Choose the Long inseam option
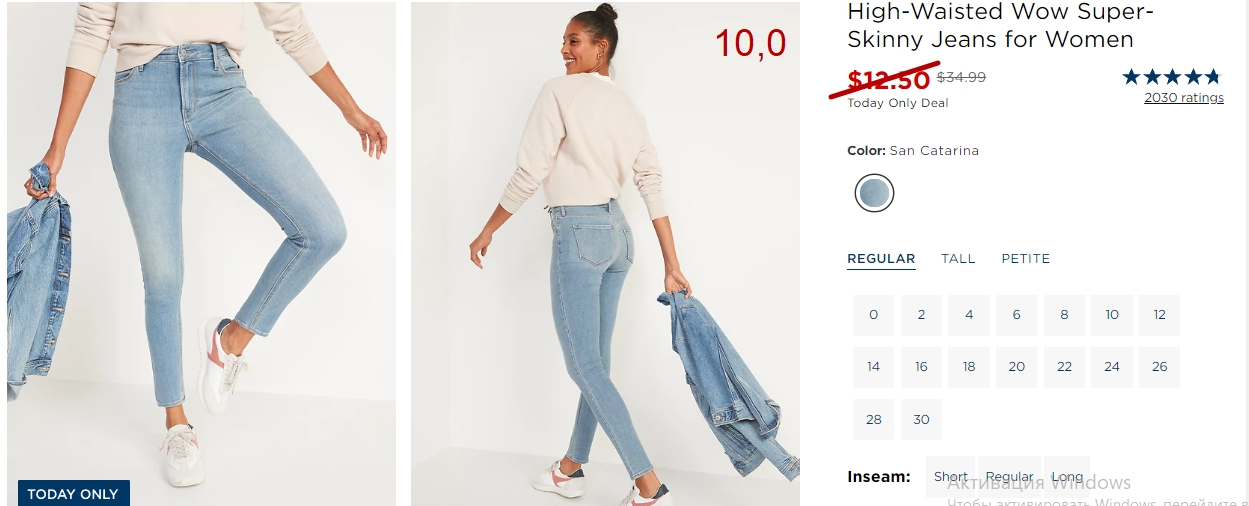Screen dimensions: 1249x506 [1067, 477]
